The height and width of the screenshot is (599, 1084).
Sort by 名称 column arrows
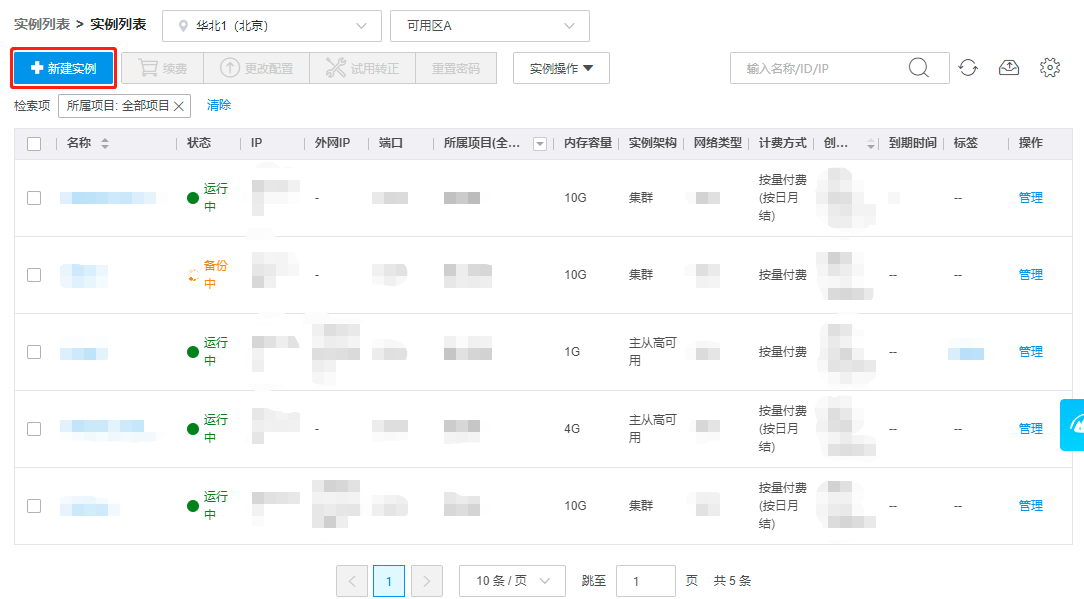tap(105, 144)
